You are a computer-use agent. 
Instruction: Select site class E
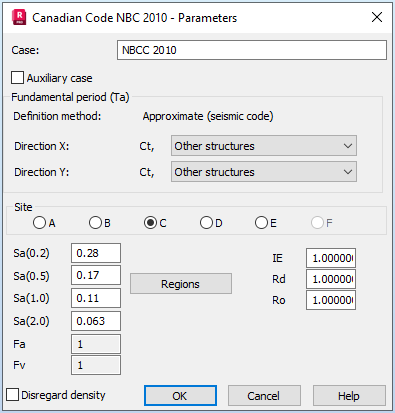point(261,223)
